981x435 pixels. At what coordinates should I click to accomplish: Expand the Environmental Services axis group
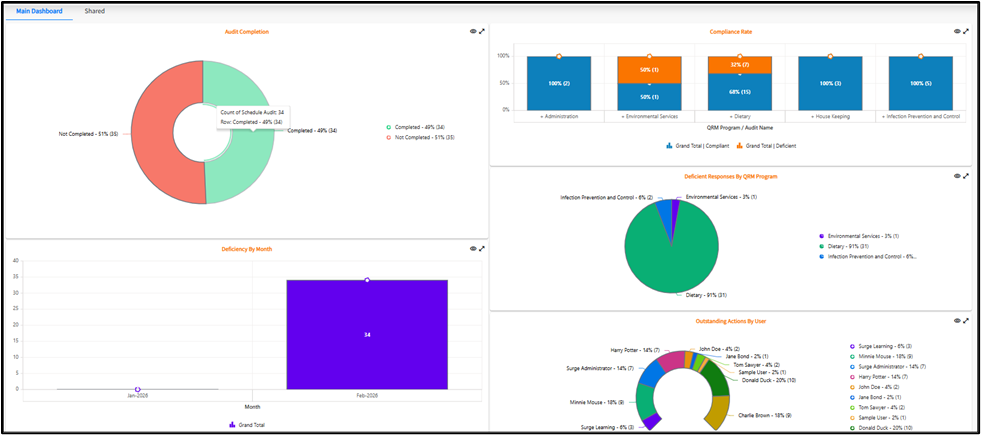point(649,117)
